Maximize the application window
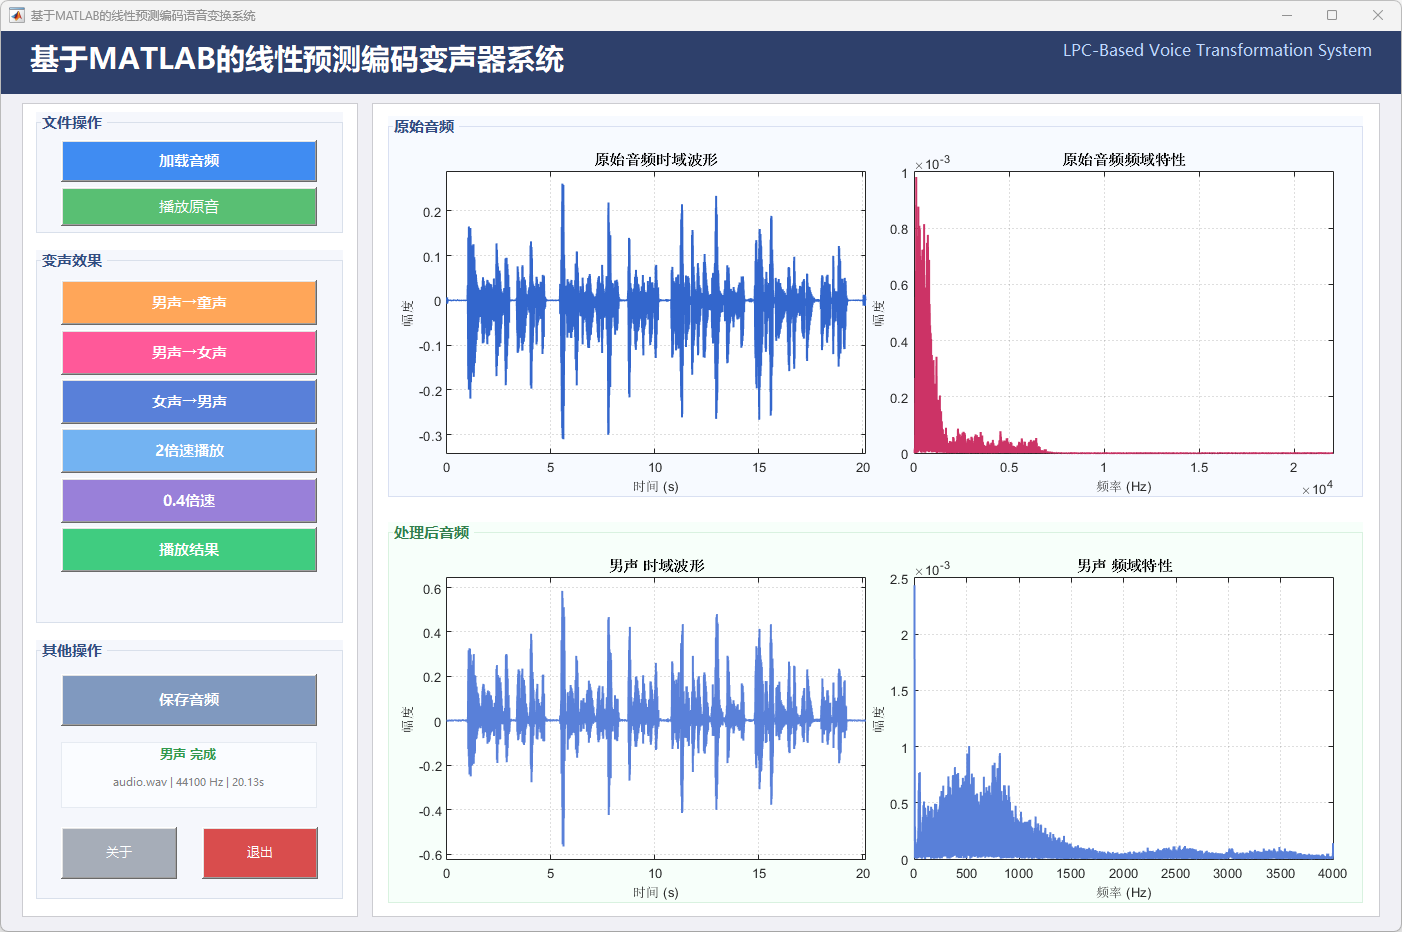Image resolution: width=1402 pixels, height=932 pixels. 1332,15
